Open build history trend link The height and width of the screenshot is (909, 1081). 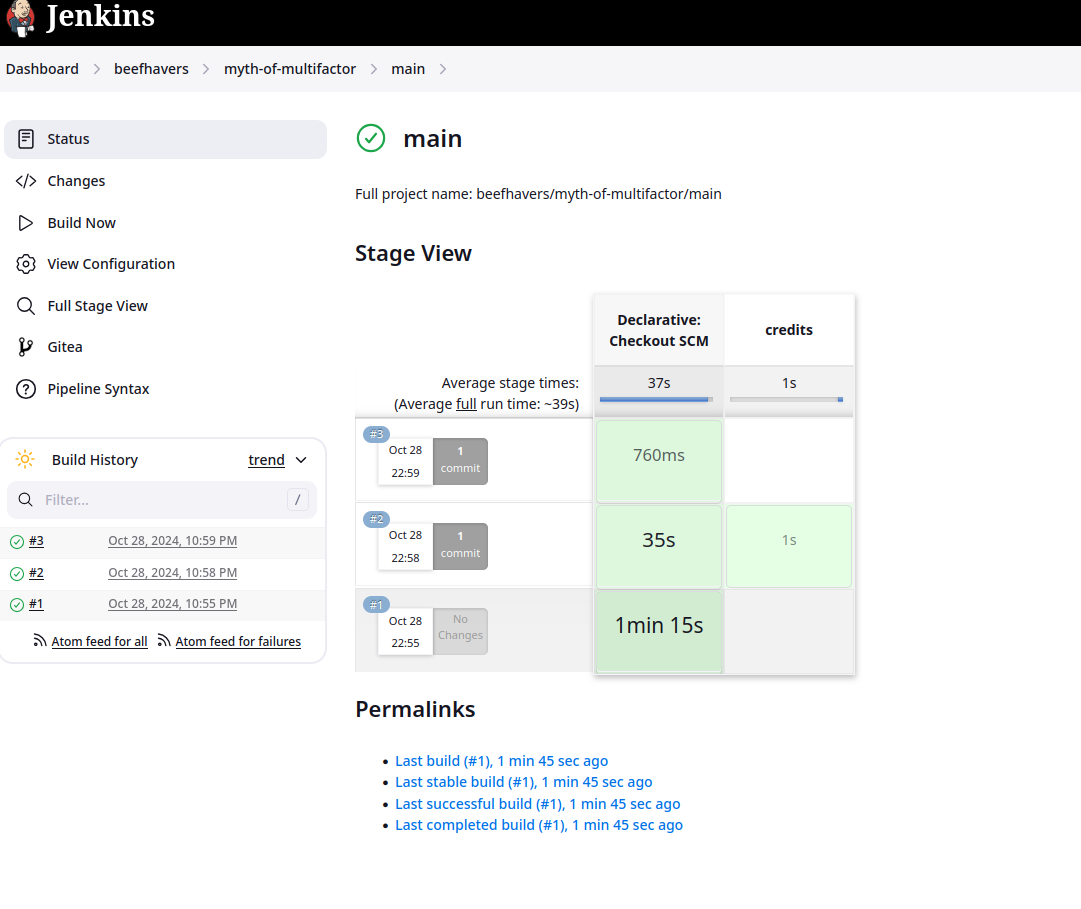pos(266,460)
